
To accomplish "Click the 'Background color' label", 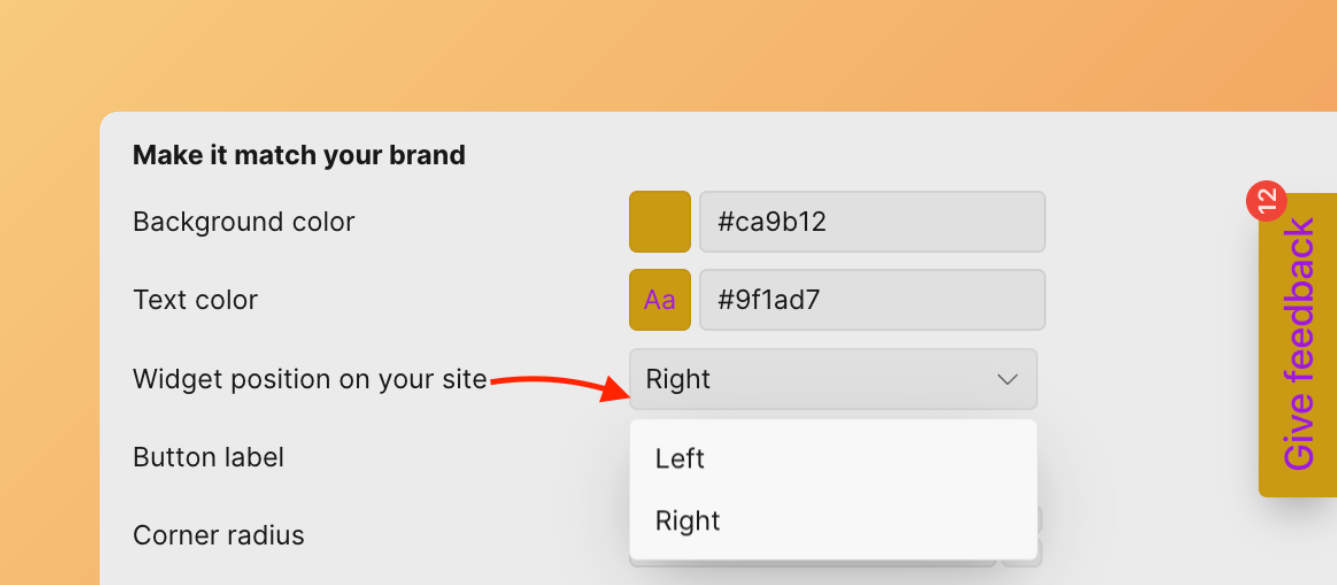I will coord(244,222).
